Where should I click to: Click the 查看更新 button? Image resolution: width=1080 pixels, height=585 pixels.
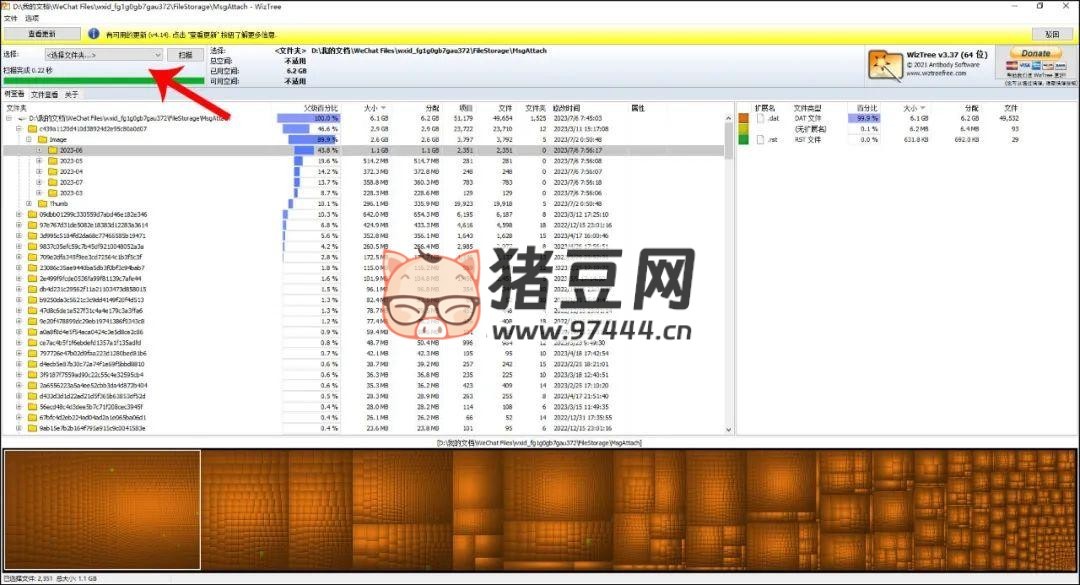41,34
